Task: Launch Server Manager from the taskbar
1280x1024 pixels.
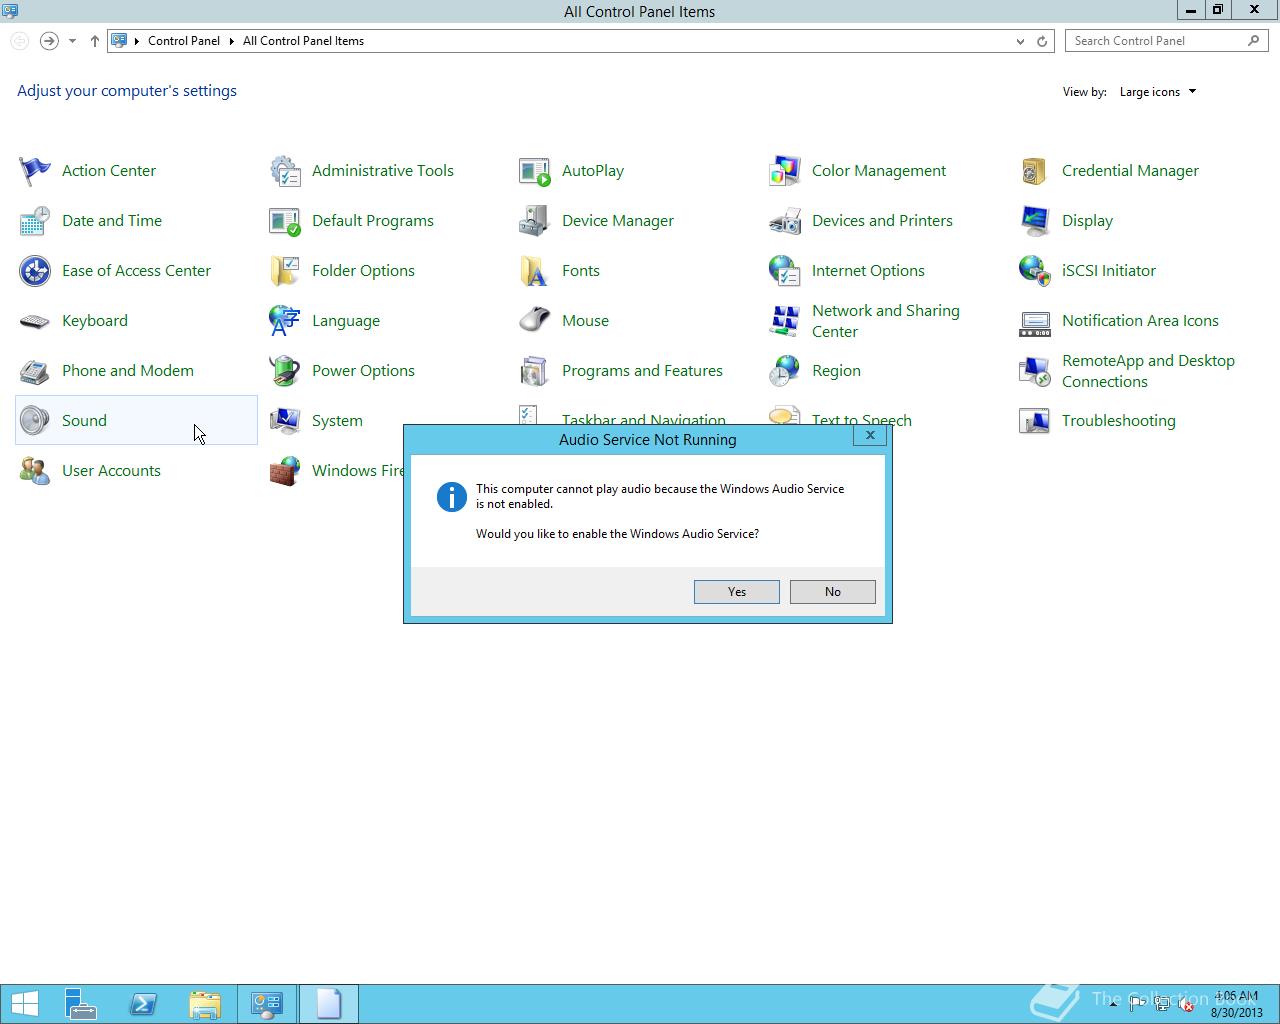Action: click(81, 1004)
